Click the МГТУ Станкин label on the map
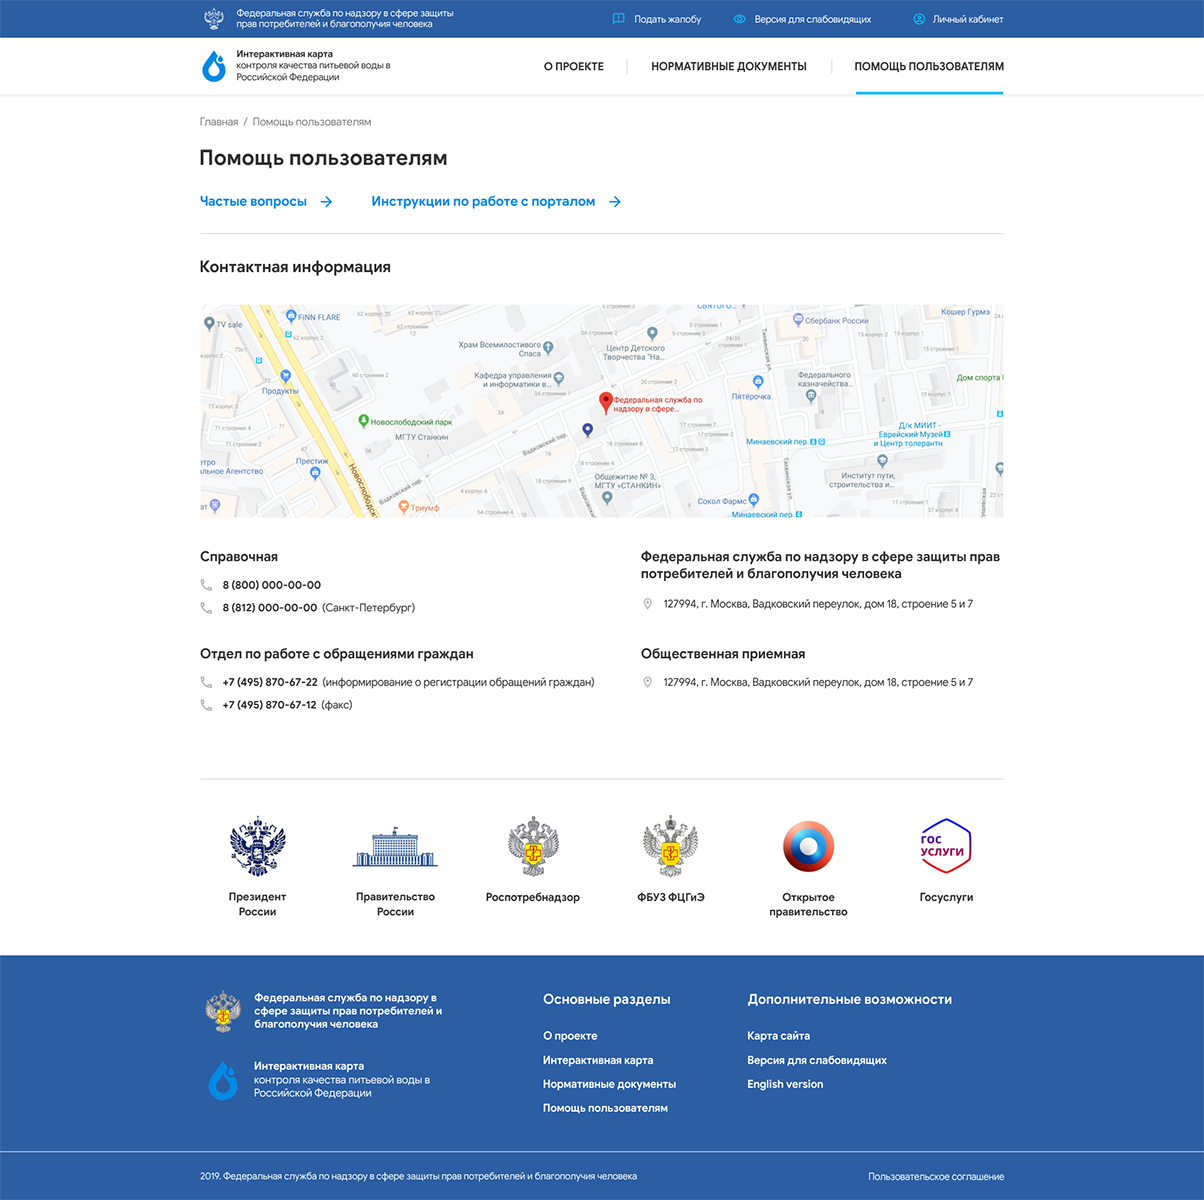 (x=421, y=437)
